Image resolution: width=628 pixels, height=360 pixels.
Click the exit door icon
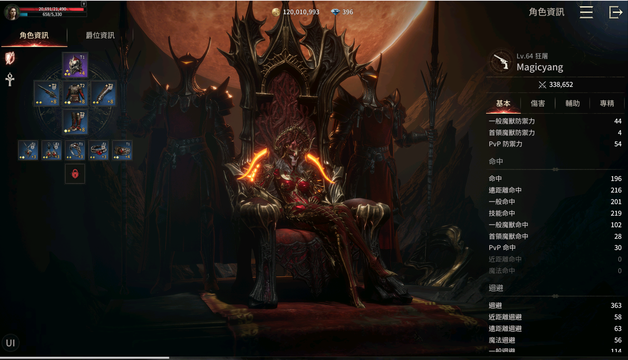pos(615,12)
